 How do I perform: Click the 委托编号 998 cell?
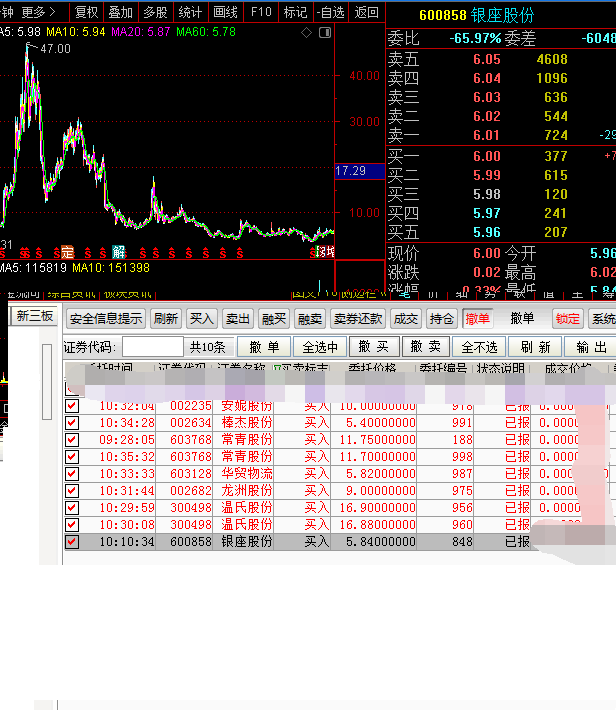coord(462,457)
